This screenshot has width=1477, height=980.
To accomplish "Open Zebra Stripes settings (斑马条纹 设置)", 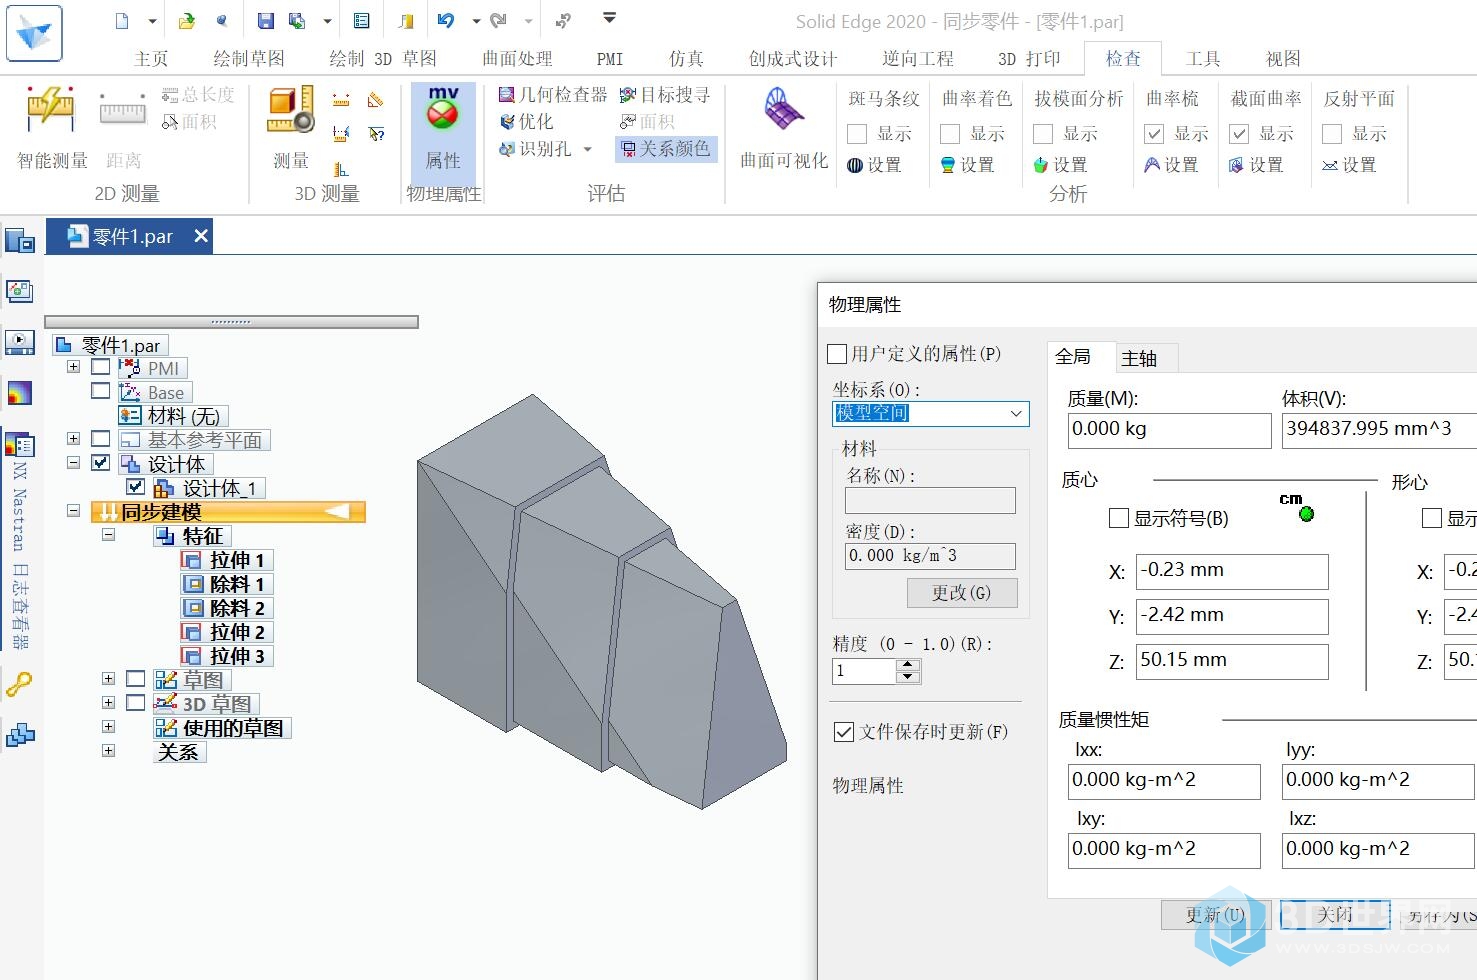I will (x=874, y=165).
